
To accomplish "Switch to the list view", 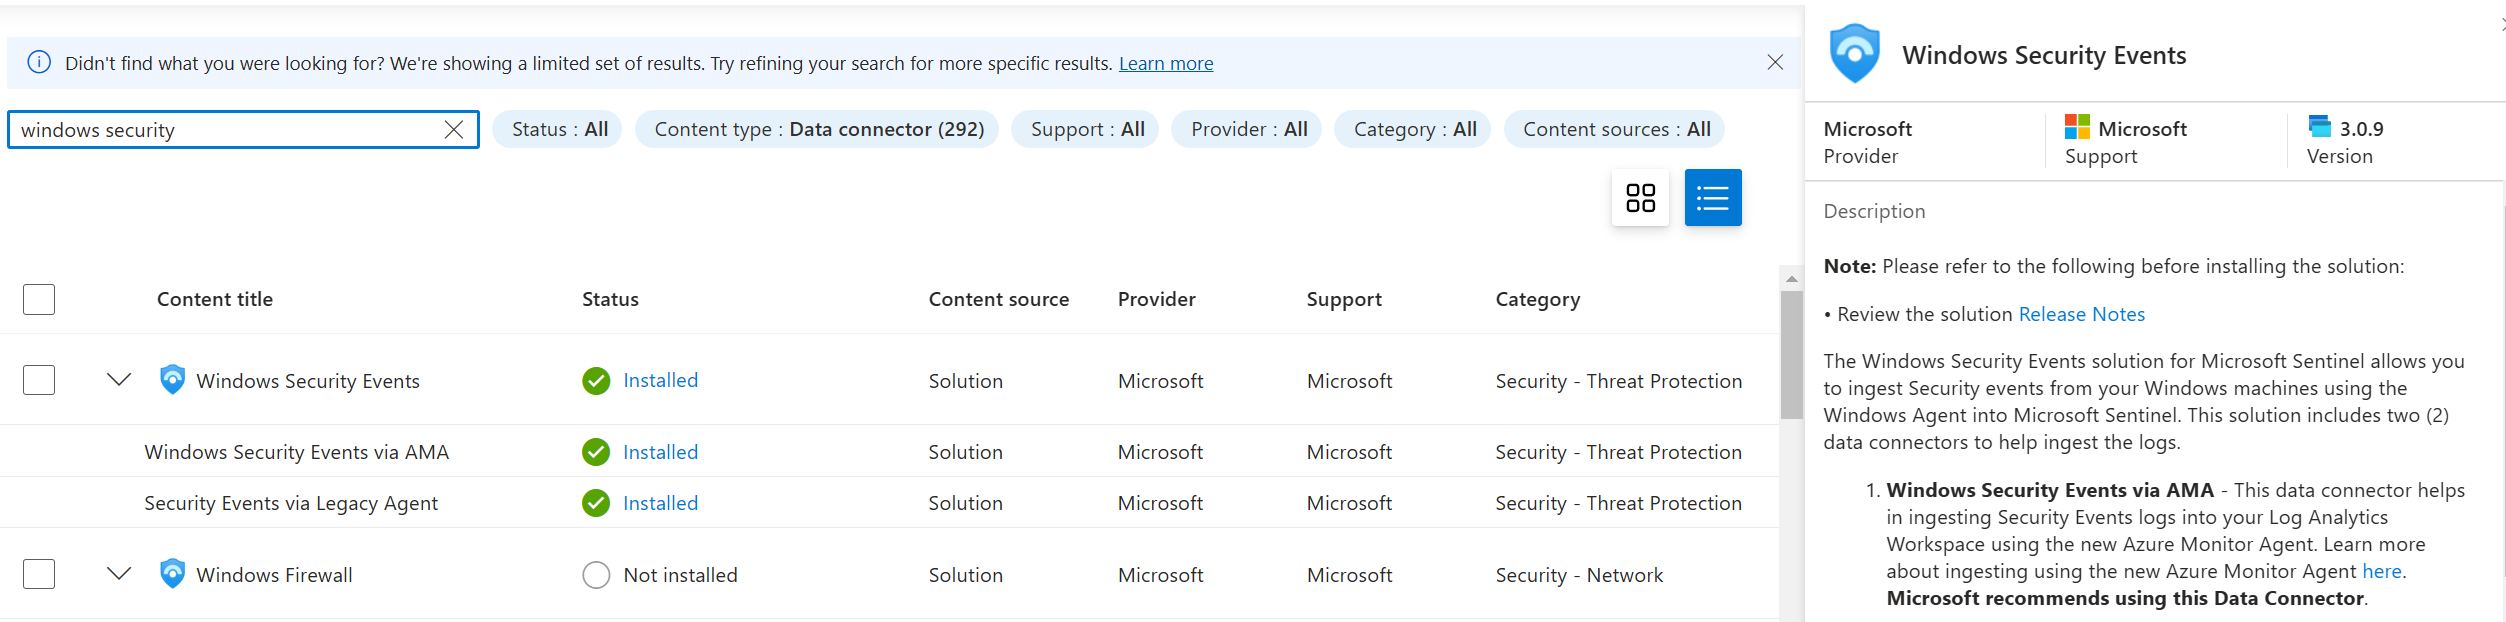I will click(1713, 198).
